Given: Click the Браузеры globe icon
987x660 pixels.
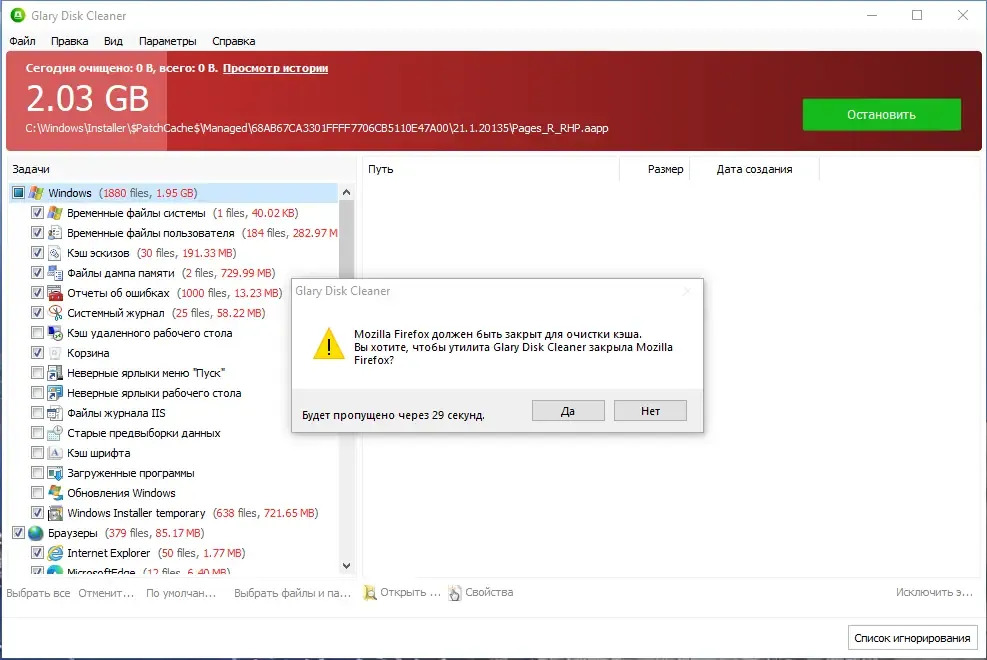Looking at the screenshot, I should (x=37, y=533).
